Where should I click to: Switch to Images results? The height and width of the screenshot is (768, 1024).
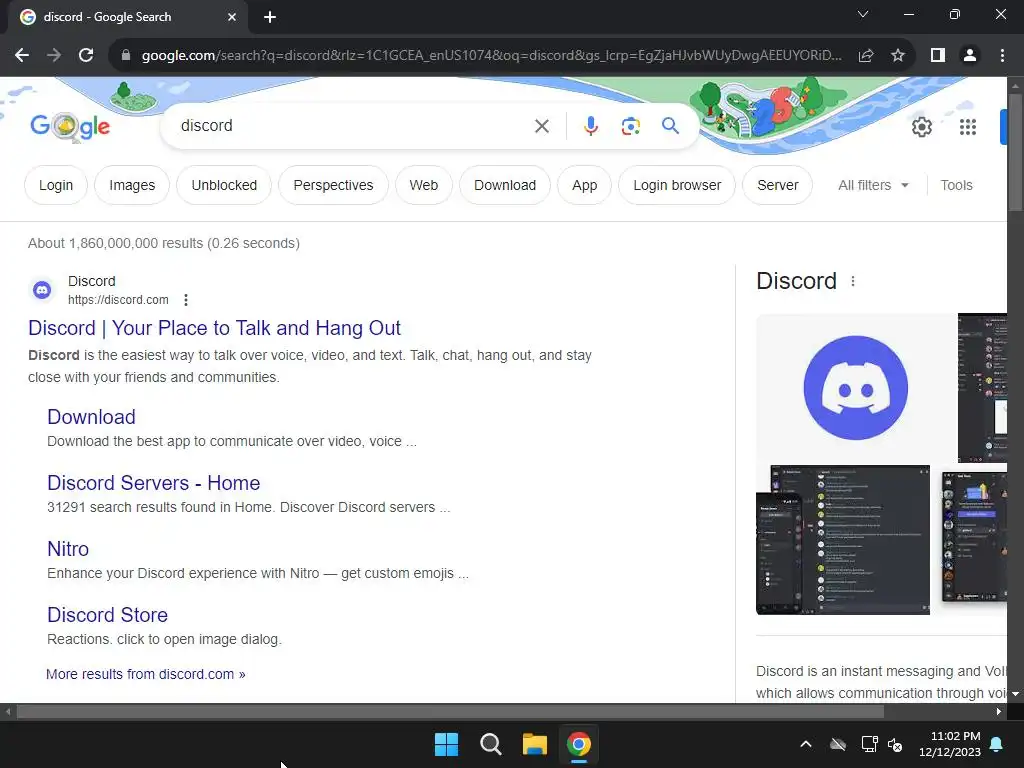132,185
